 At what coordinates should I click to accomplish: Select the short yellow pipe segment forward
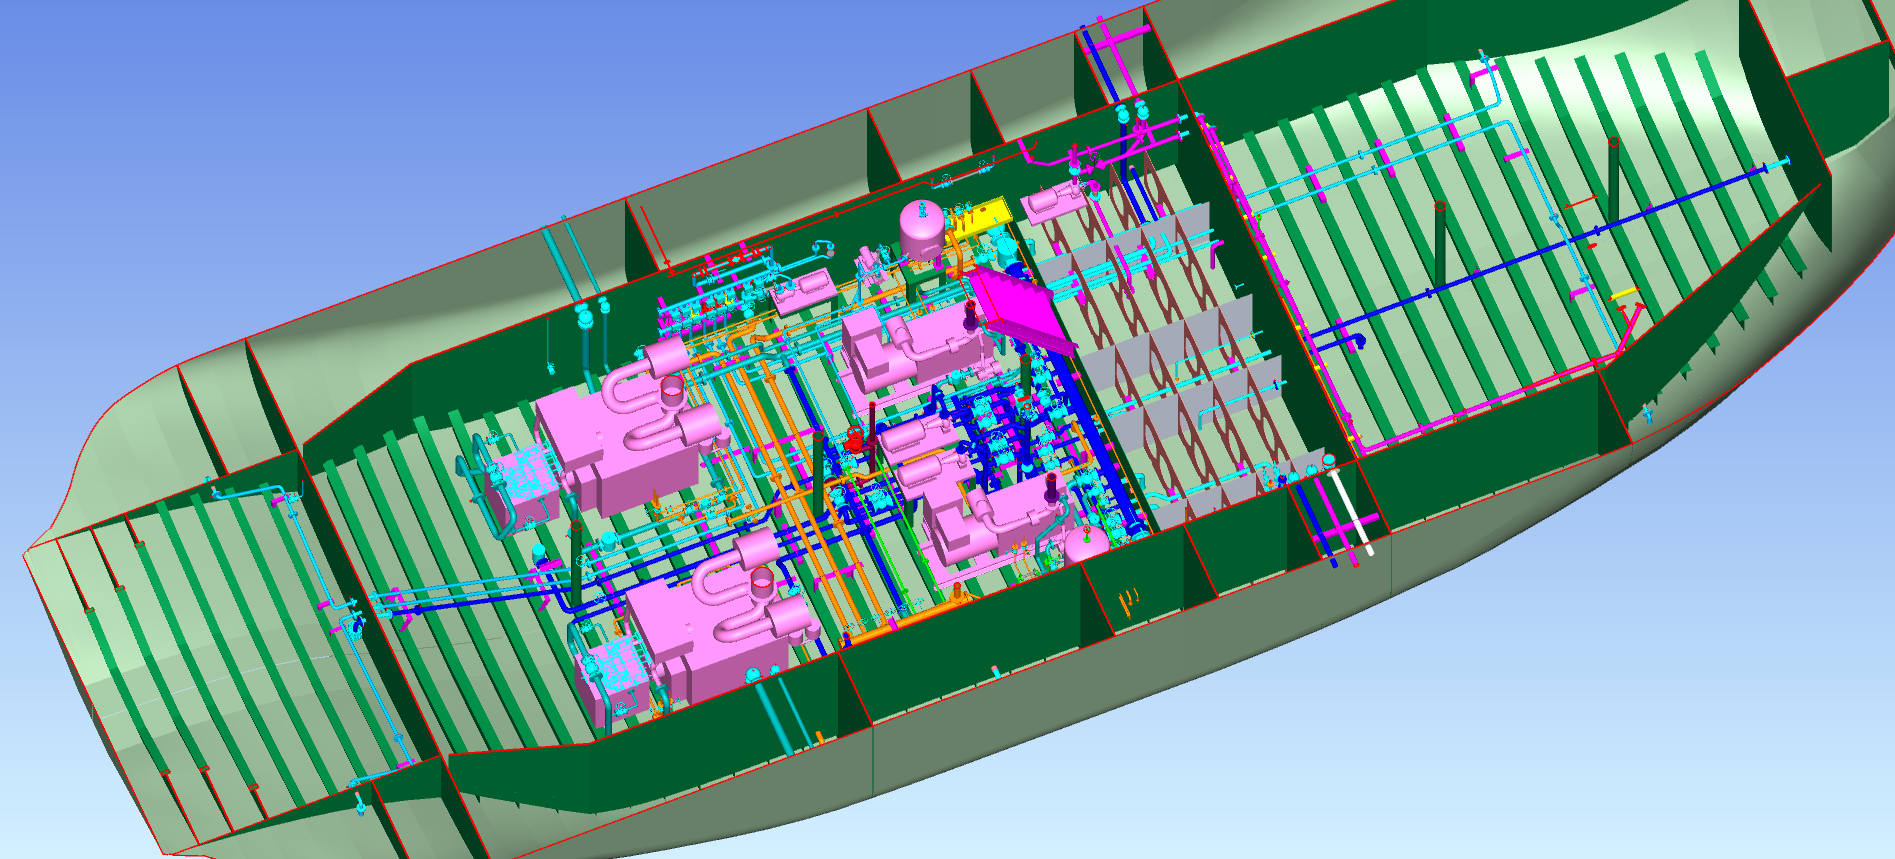pyautogui.click(x=1623, y=295)
